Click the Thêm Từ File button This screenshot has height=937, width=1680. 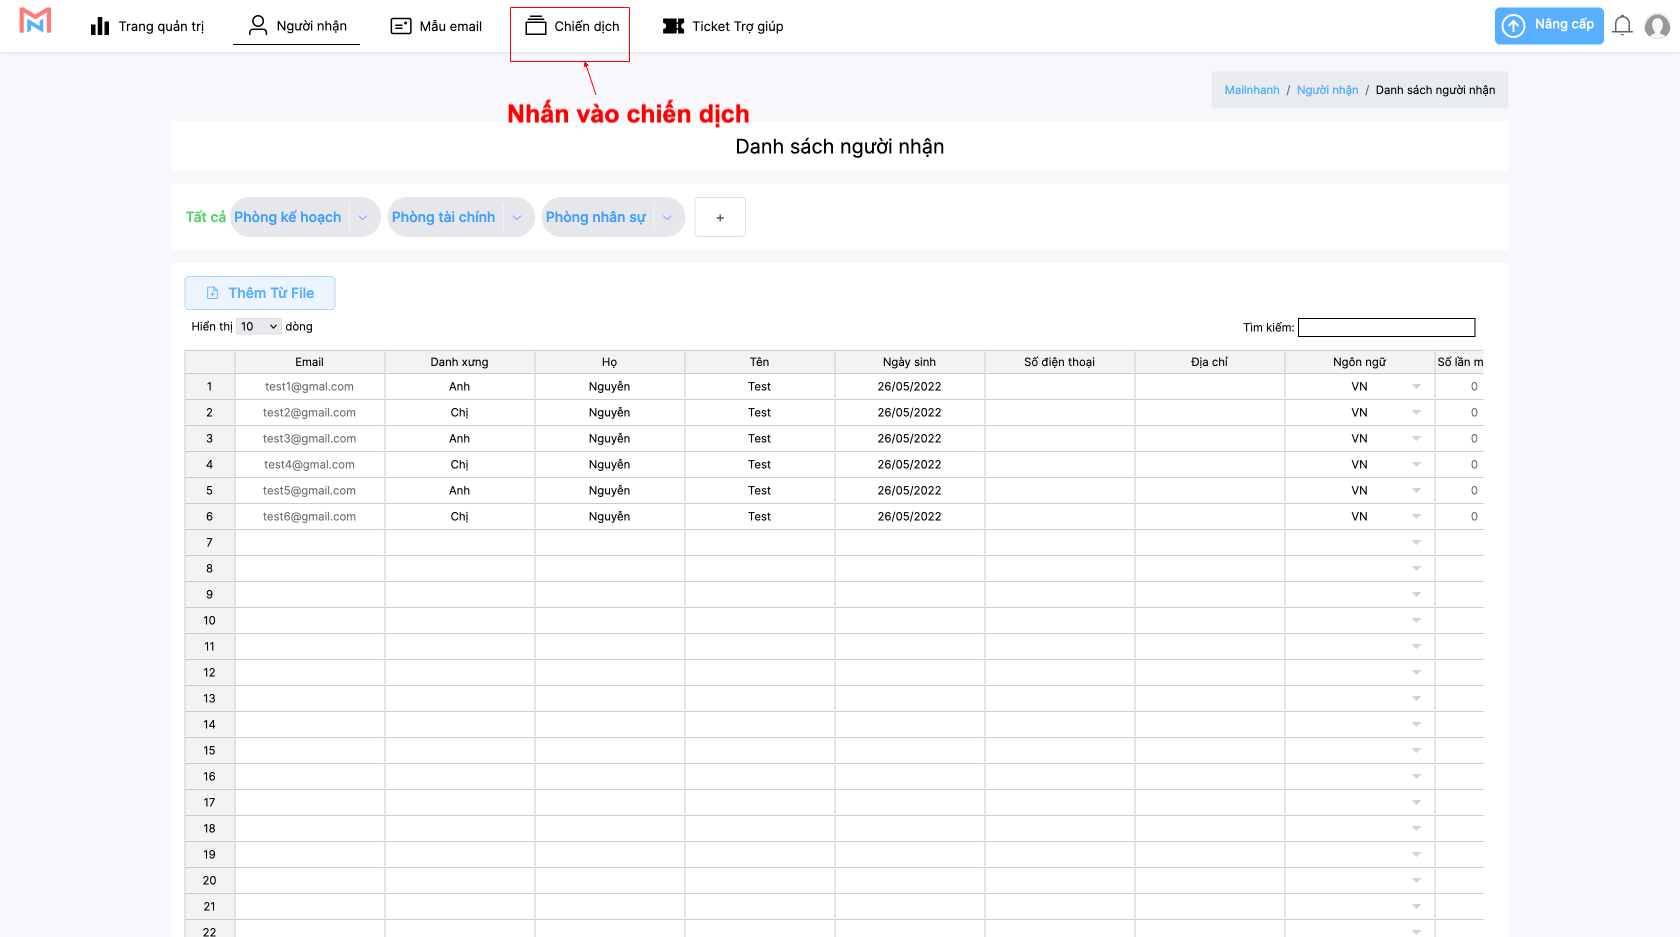[260, 293]
